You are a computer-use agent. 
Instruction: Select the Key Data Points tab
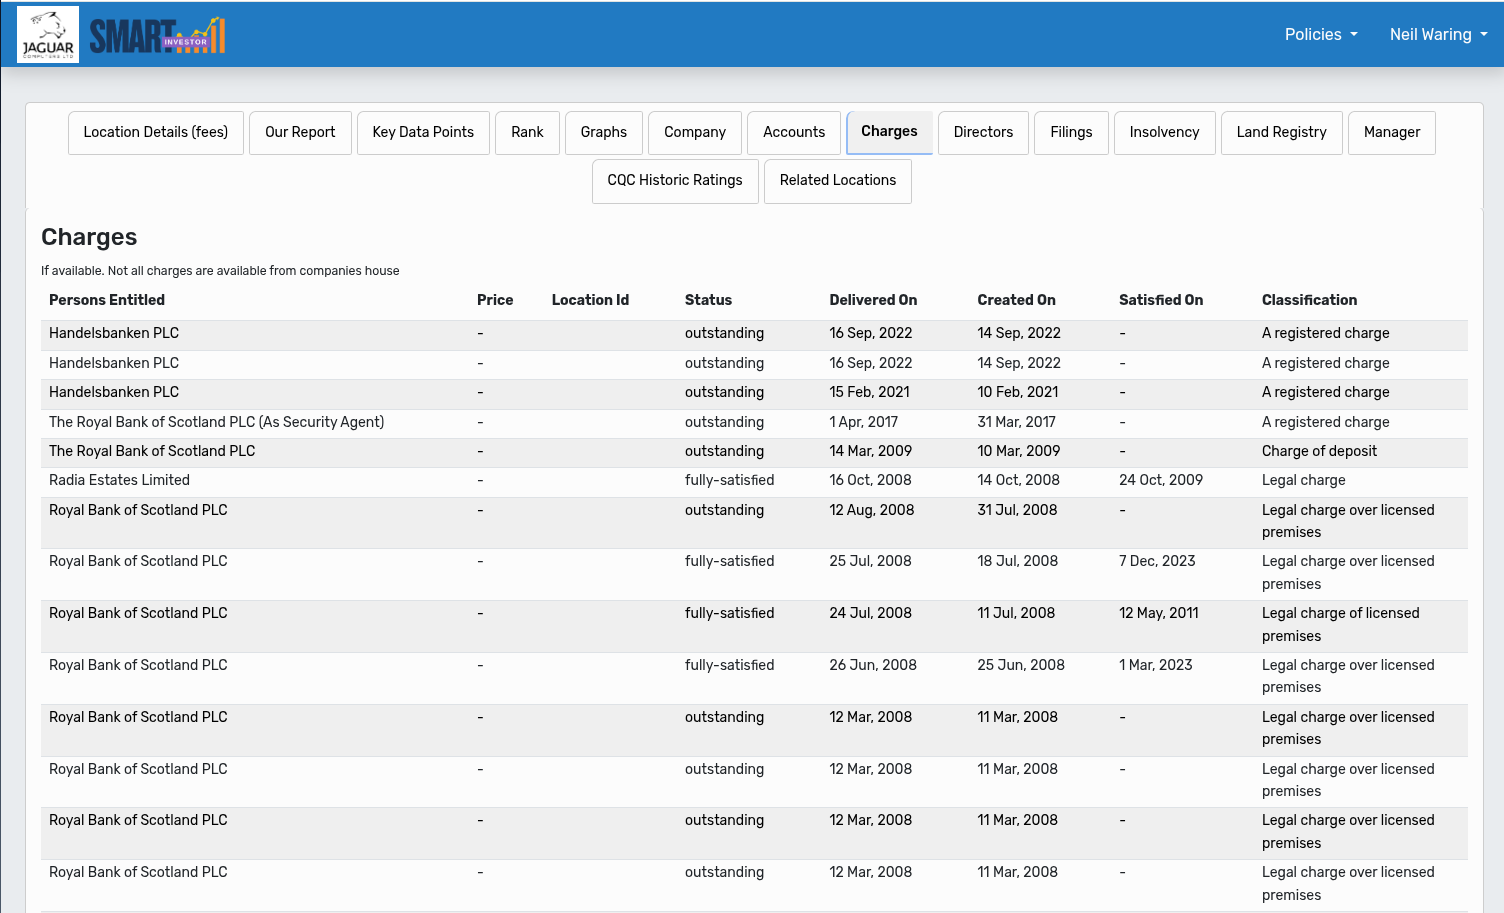[x=423, y=133]
